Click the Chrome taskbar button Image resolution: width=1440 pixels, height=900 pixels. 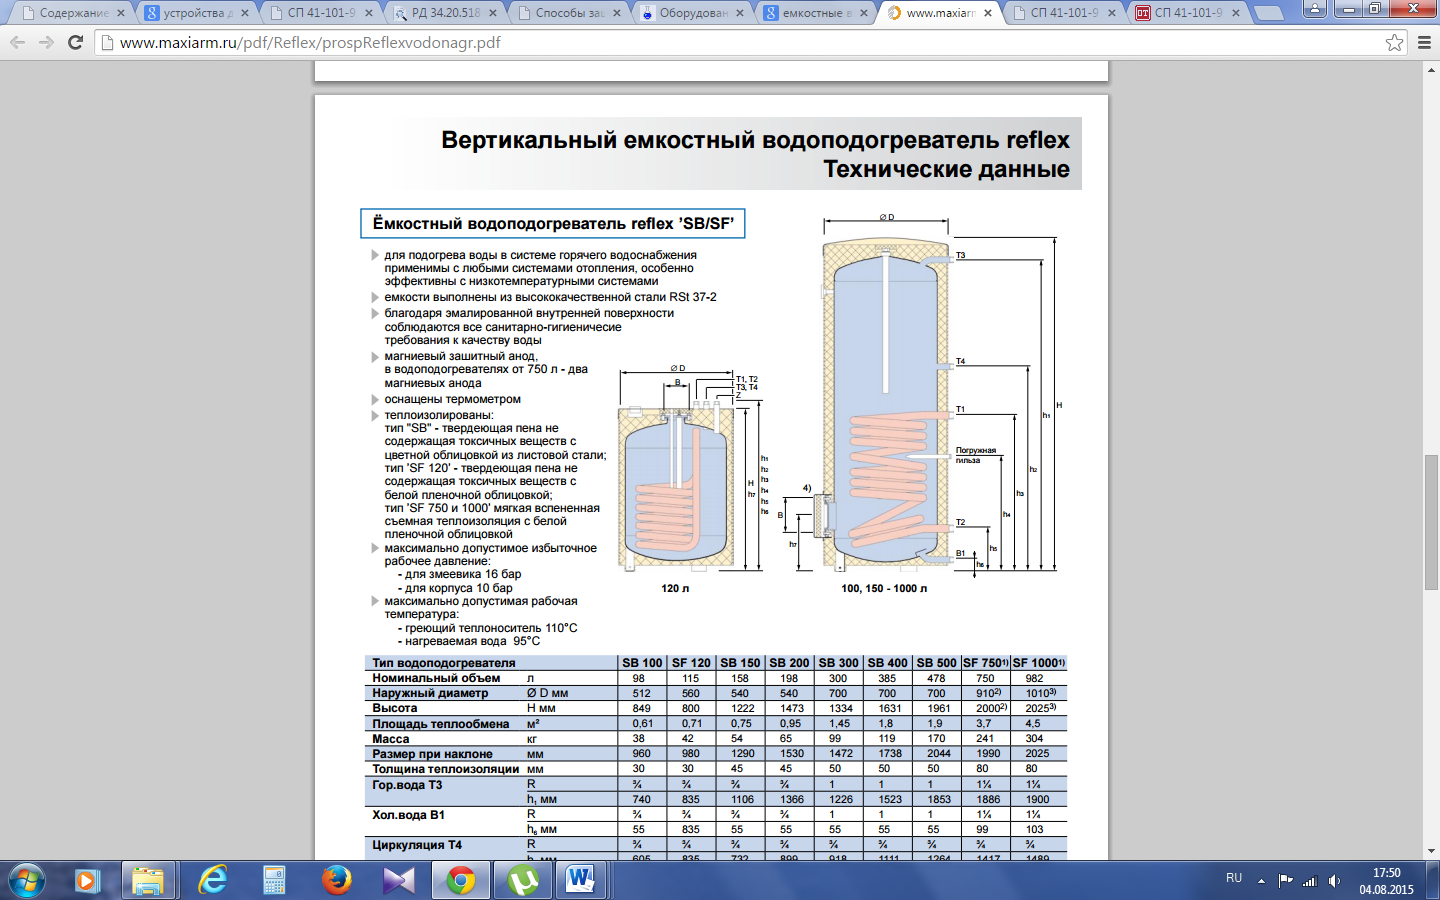(x=461, y=881)
